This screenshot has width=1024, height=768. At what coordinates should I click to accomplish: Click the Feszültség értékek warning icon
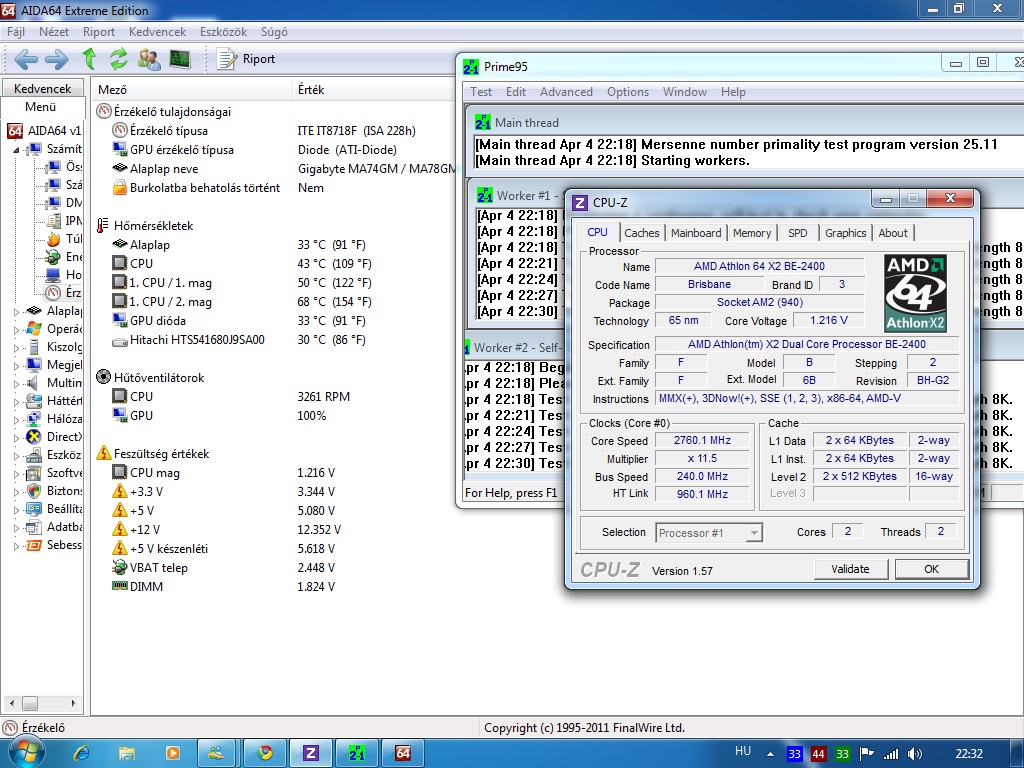[x=103, y=453]
